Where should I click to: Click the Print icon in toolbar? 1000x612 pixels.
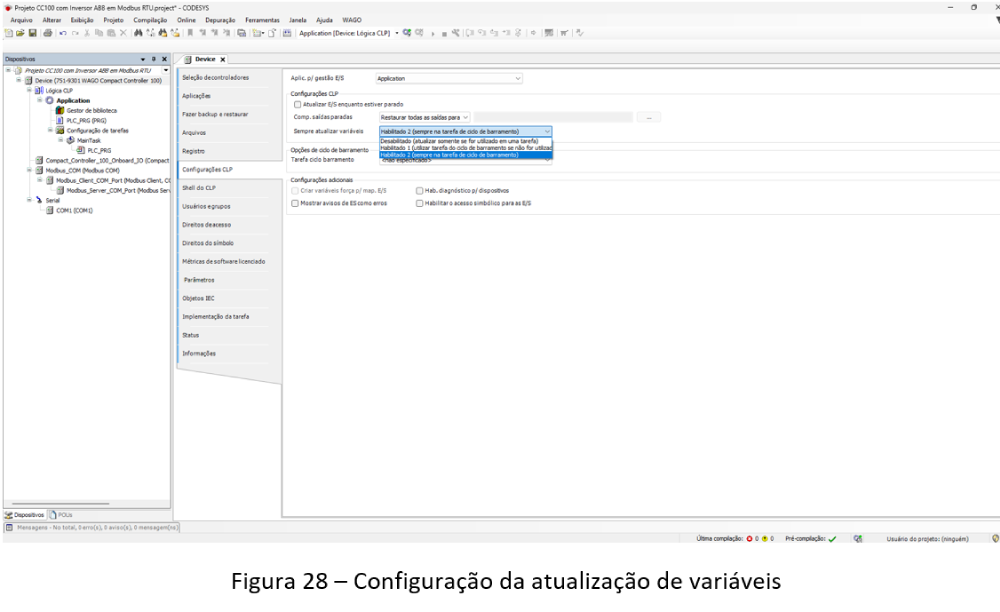(x=46, y=32)
